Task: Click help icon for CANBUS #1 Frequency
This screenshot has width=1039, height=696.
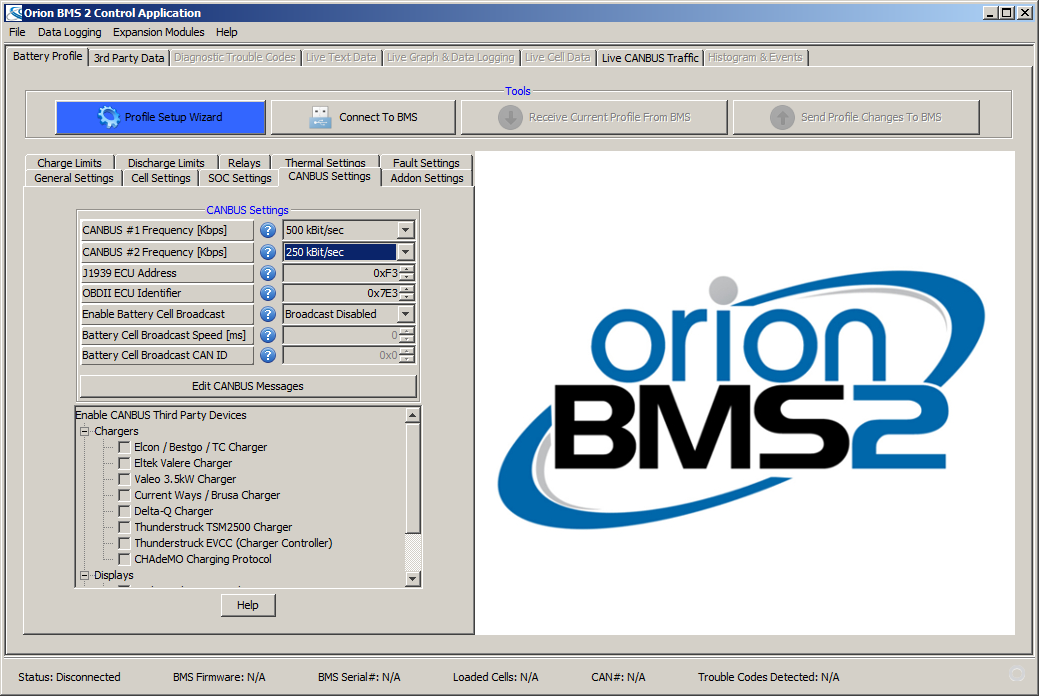Action: point(268,230)
